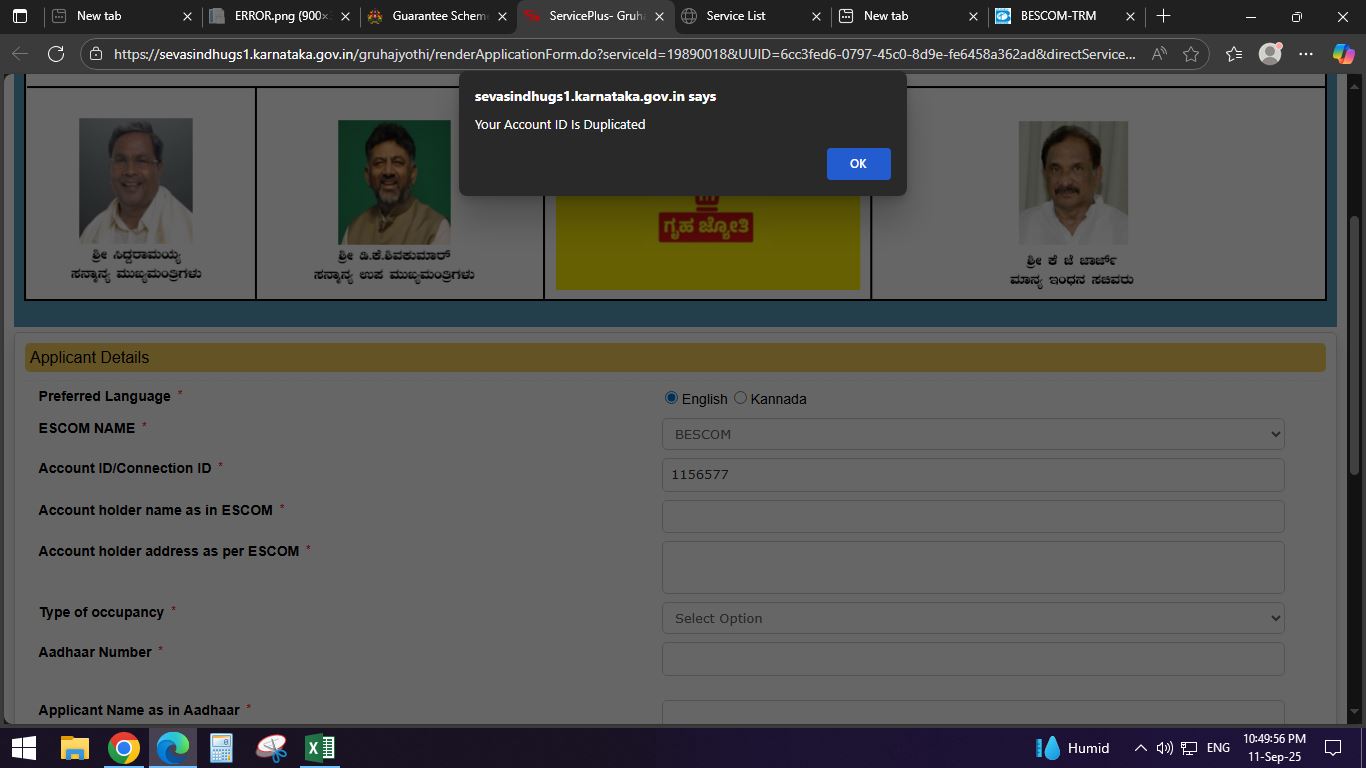Close the Service List tab
The width and height of the screenshot is (1366, 768).
tap(816, 16)
